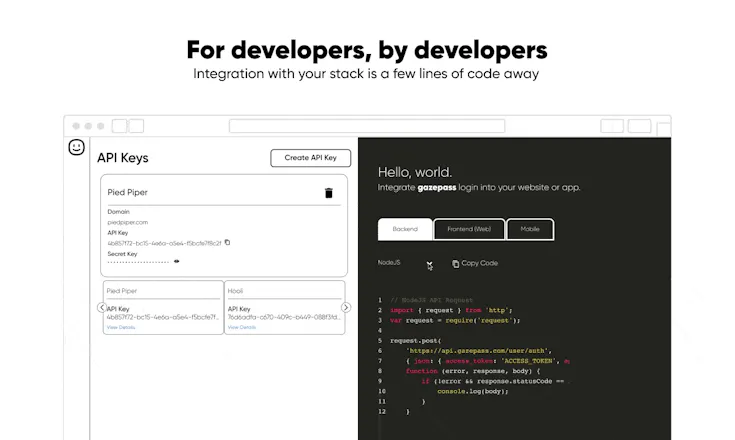Click the browser address bar
This screenshot has width=735, height=440.
[x=367, y=126]
